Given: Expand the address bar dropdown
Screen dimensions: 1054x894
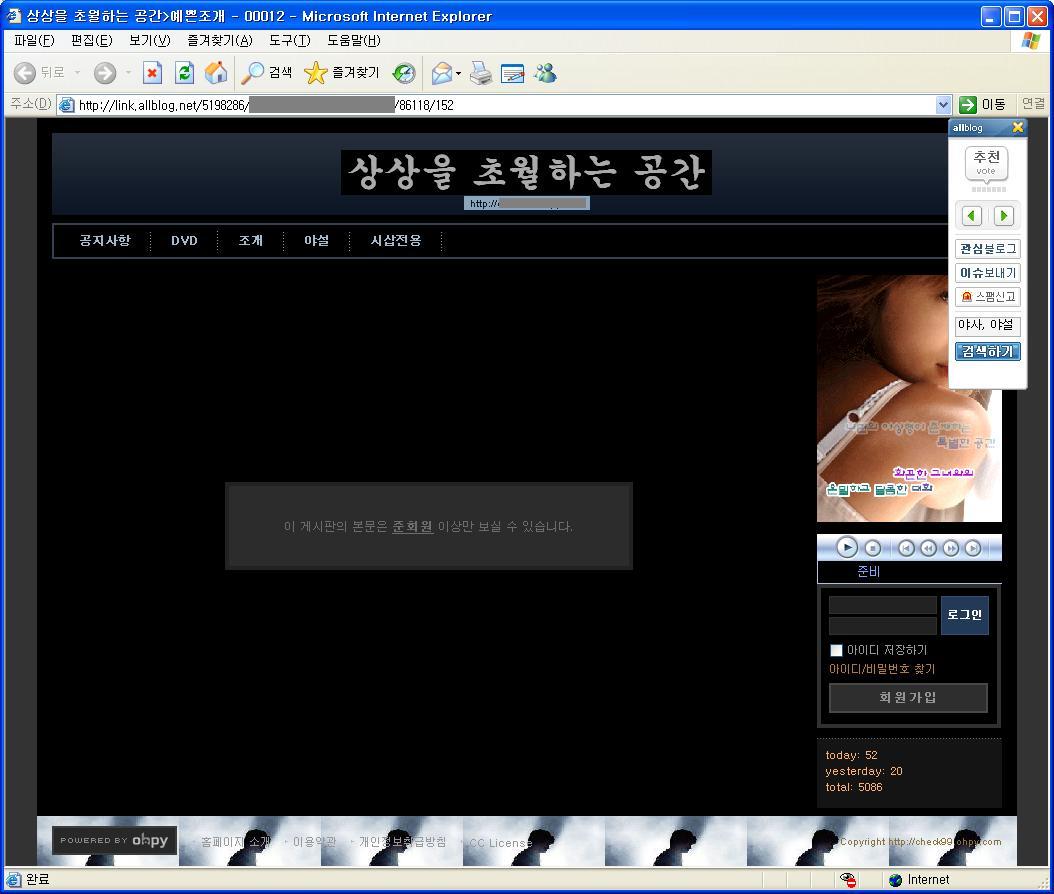Looking at the screenshot, I should (x=943, y=104).
